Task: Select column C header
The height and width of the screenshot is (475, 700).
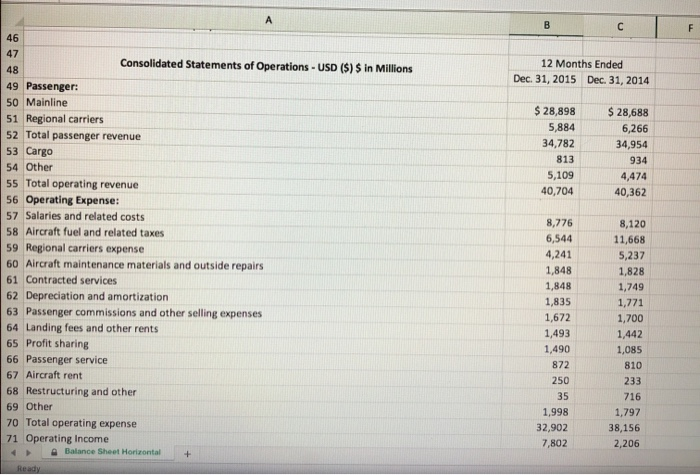Action: point(620,26)
